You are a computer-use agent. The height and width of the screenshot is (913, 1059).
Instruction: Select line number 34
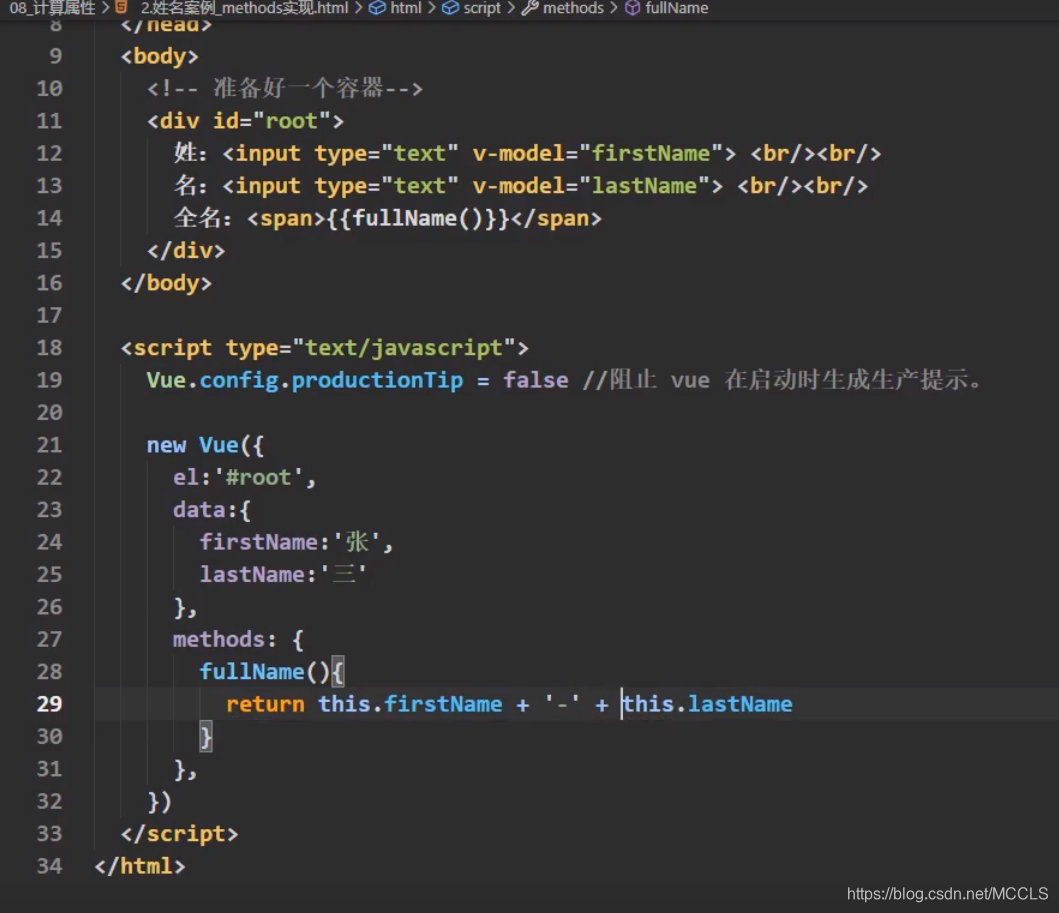(49, 866)
